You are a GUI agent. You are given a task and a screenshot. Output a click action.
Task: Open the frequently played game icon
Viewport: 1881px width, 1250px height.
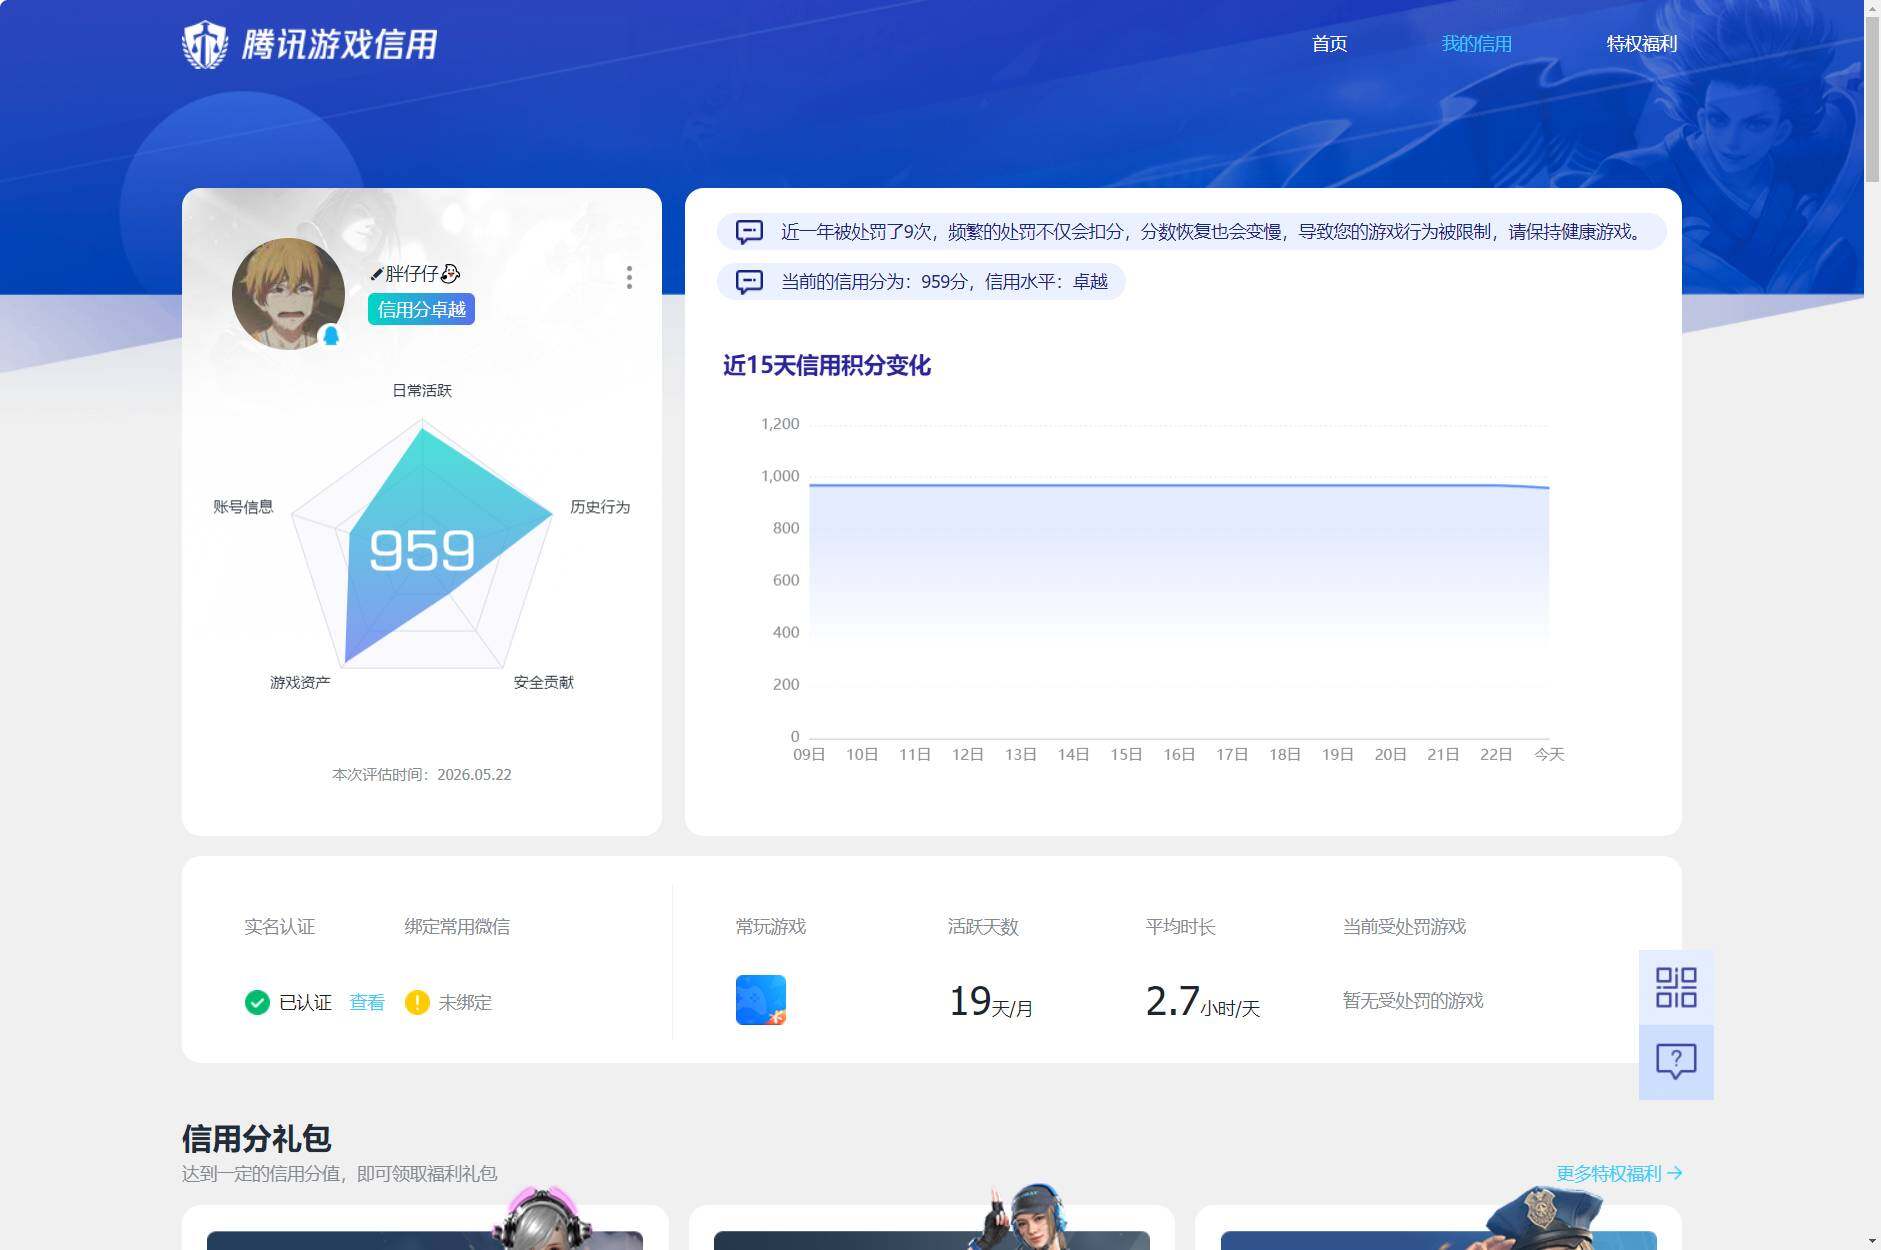tap(761, 1000)
